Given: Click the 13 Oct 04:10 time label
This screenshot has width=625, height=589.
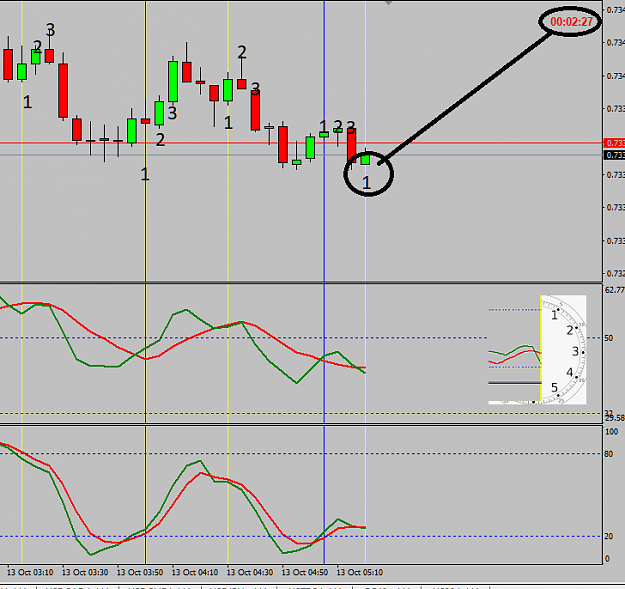Looking at the screenshot, I should click(x=195, y=572).
